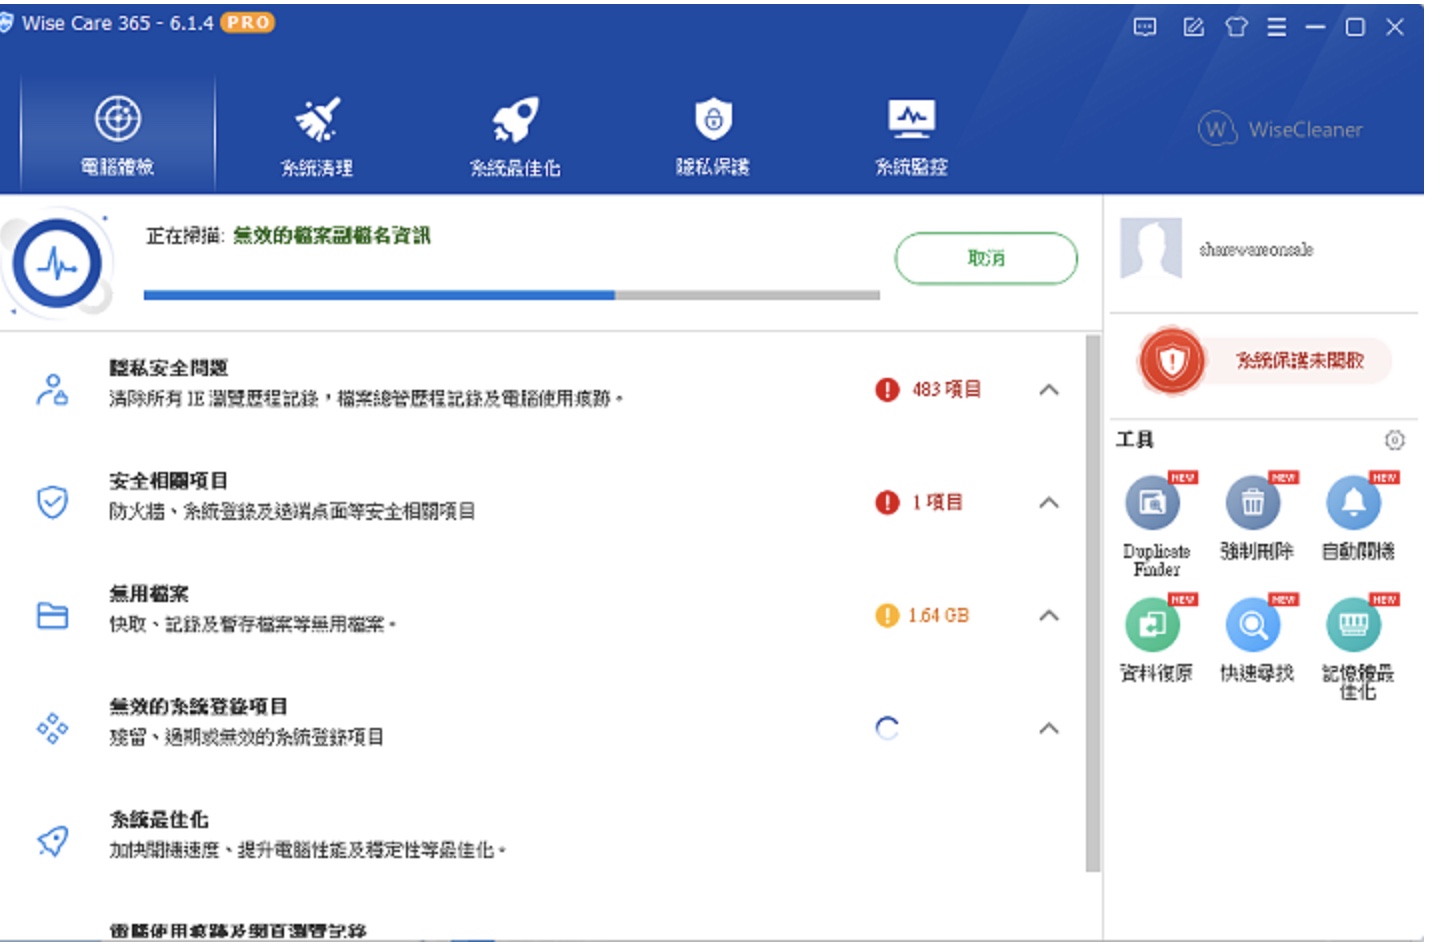Click the 483 items (483 項目) result

tap(946, 389)
